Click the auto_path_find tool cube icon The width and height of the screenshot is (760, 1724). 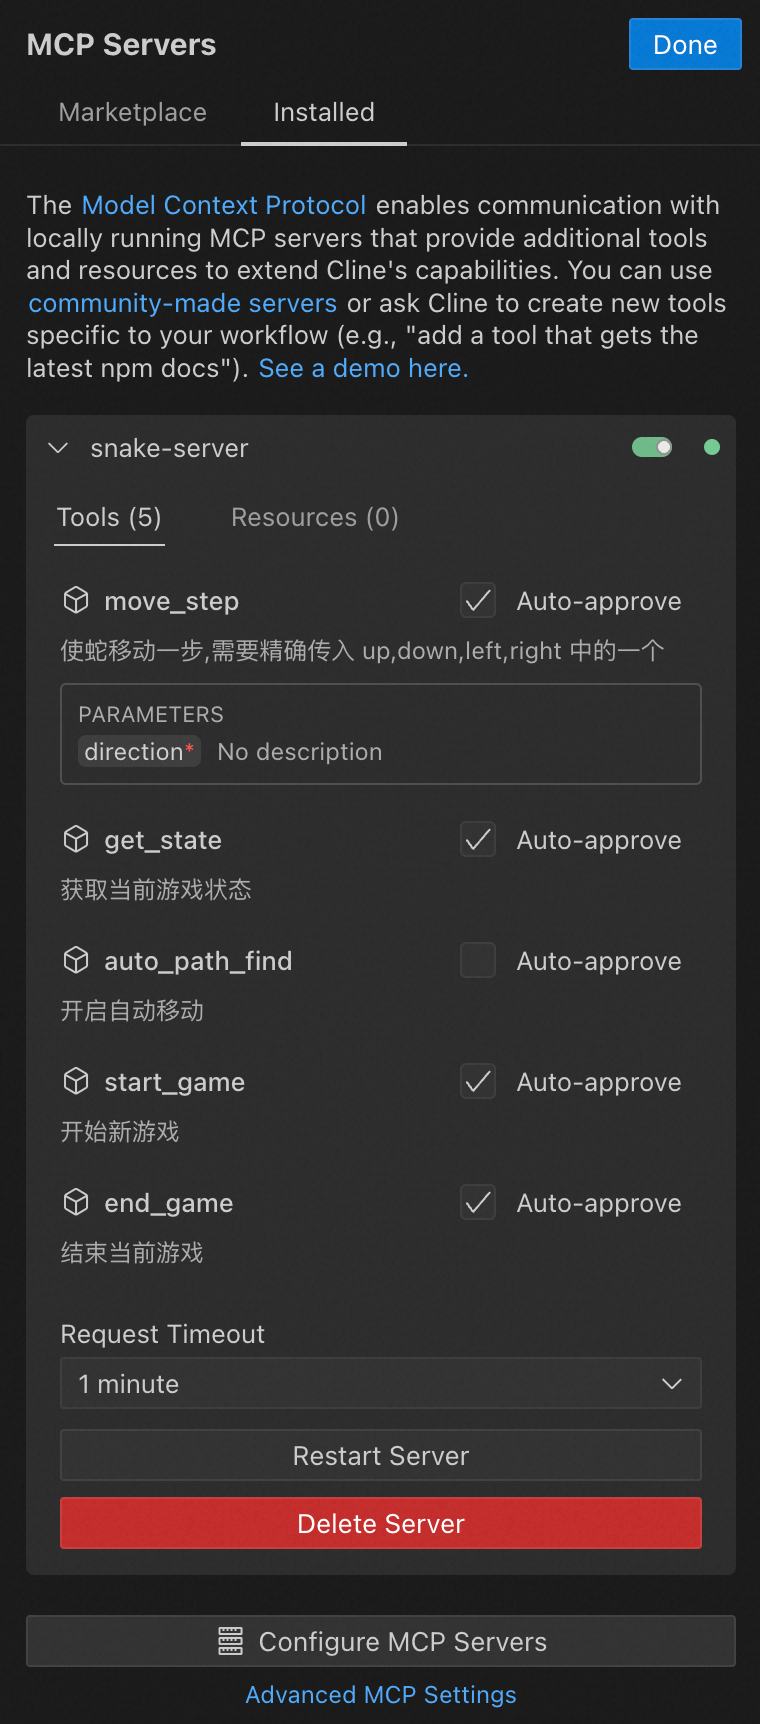point(76,960)
